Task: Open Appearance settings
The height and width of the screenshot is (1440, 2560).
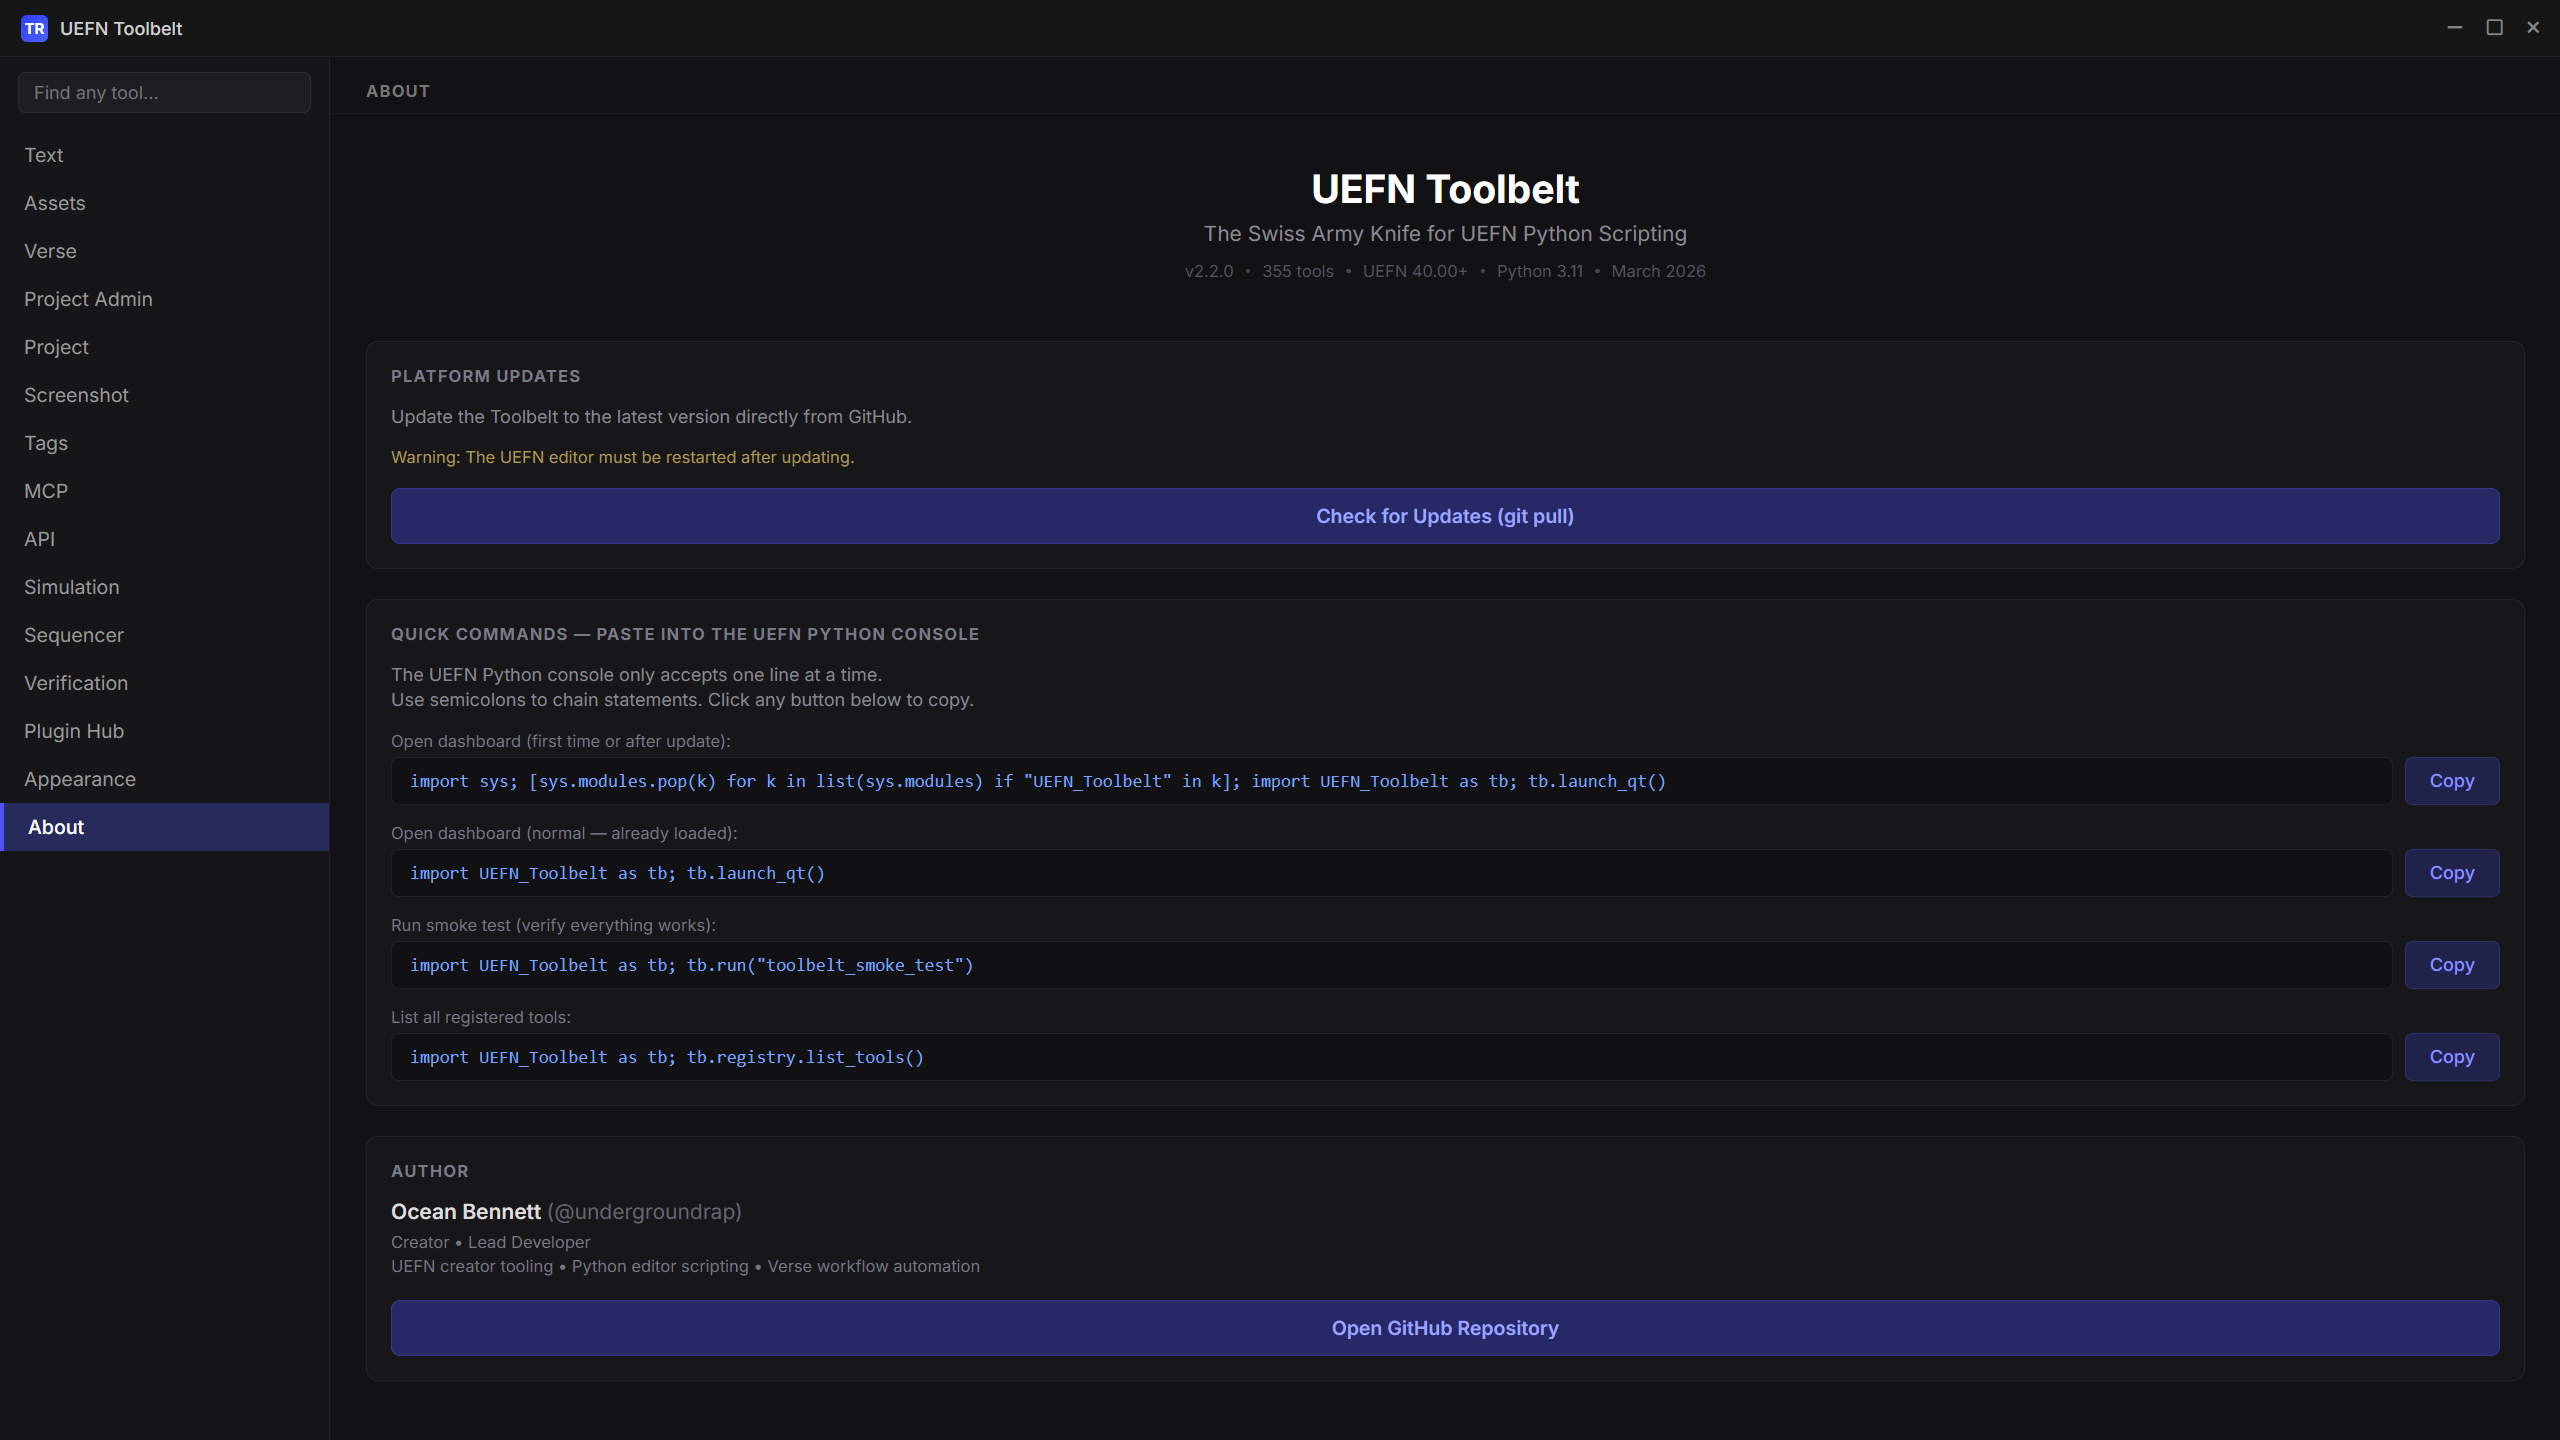Action: click(164, 779)
